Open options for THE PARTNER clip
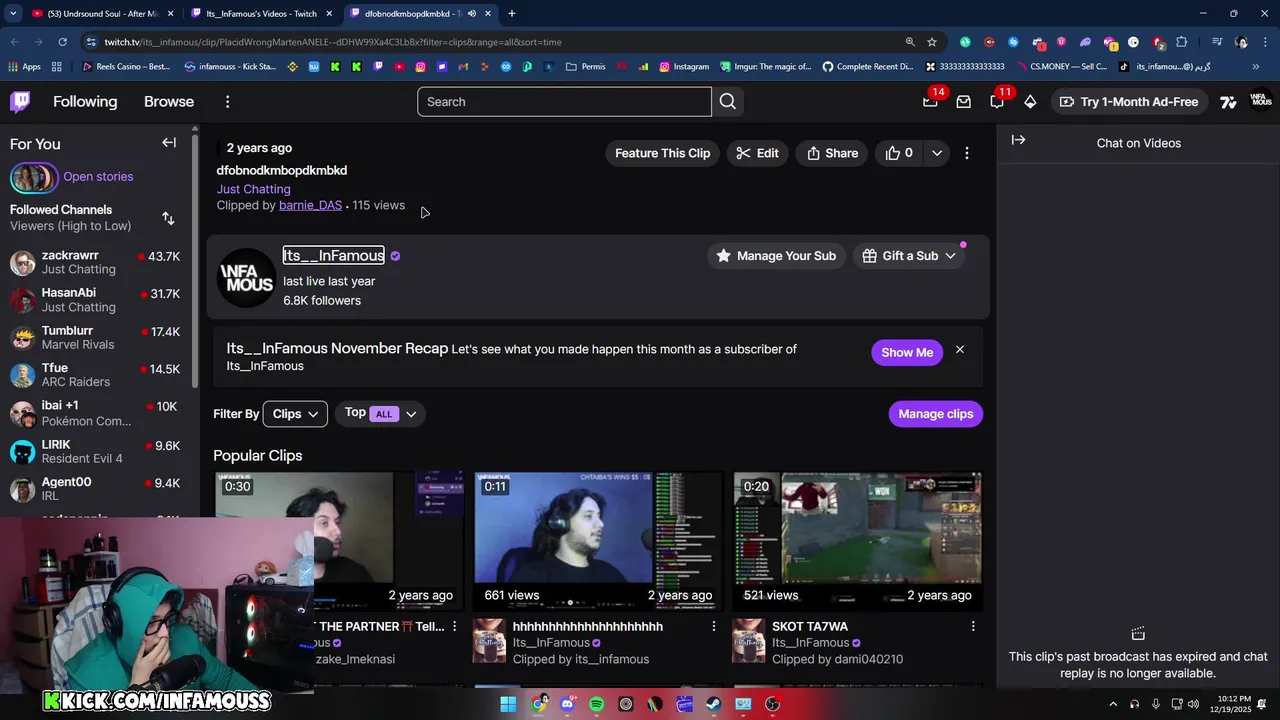The width and height of the screenshot is (1280, 720). pos(454,626)
